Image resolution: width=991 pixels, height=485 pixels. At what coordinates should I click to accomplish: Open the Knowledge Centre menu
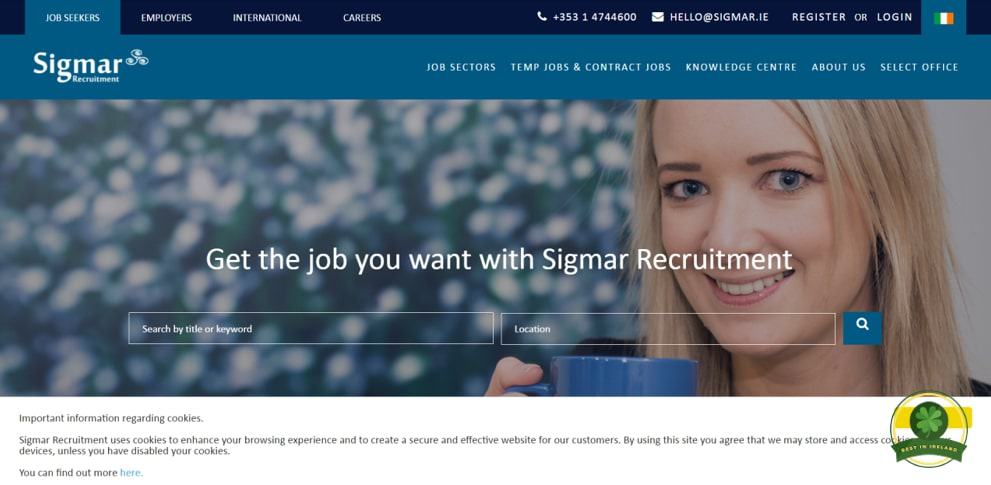pos(741,67)
